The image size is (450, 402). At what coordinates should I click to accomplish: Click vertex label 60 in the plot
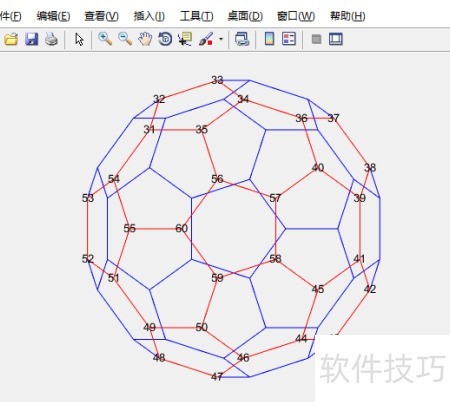(181, 228)
